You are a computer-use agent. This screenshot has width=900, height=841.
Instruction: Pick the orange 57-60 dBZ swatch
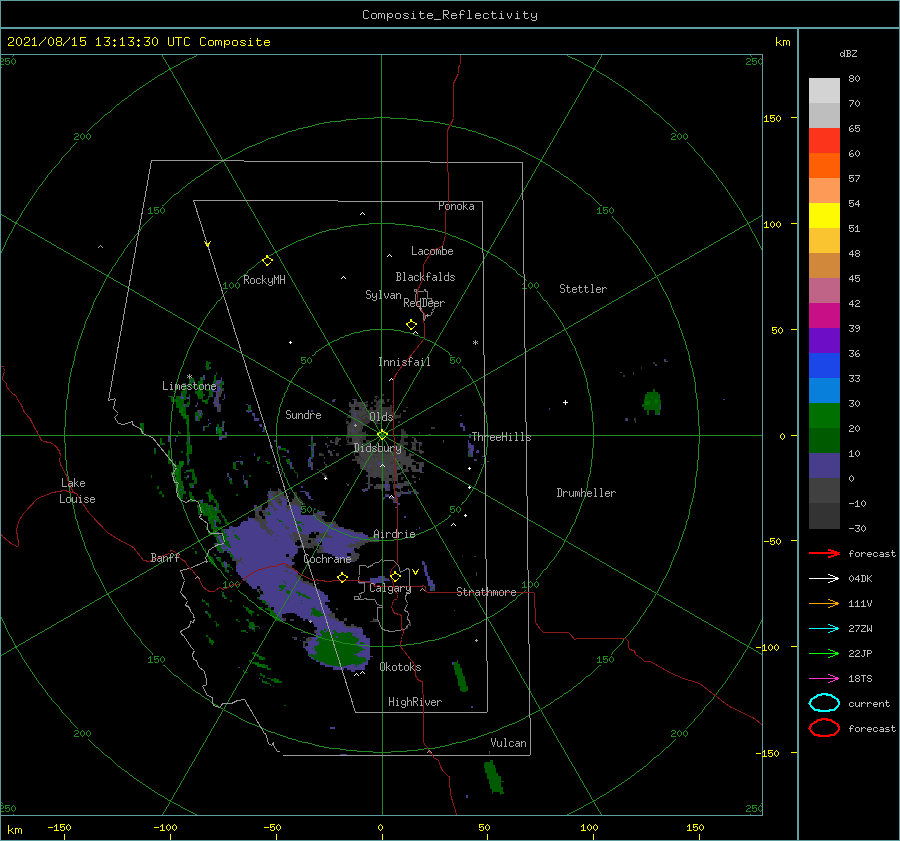click(x=824, y=166)
